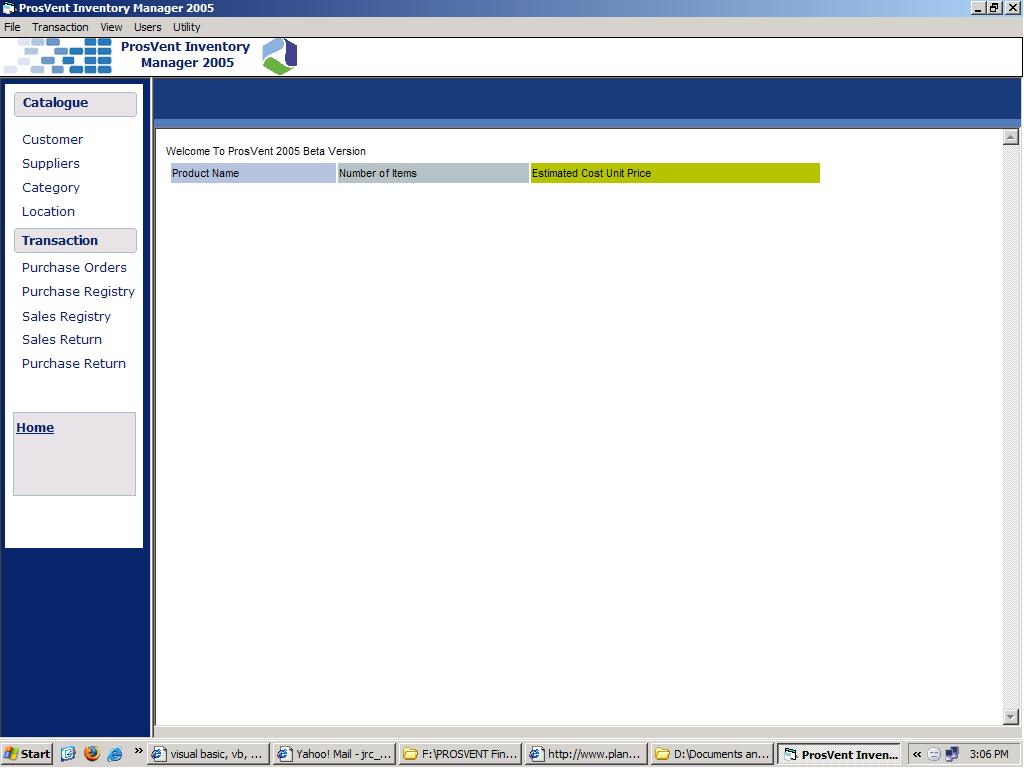The height and width of the screenshot is (768, 1024).
Task: Open Internet Explorer from quick launch
Action: click(x=115, y=754)
